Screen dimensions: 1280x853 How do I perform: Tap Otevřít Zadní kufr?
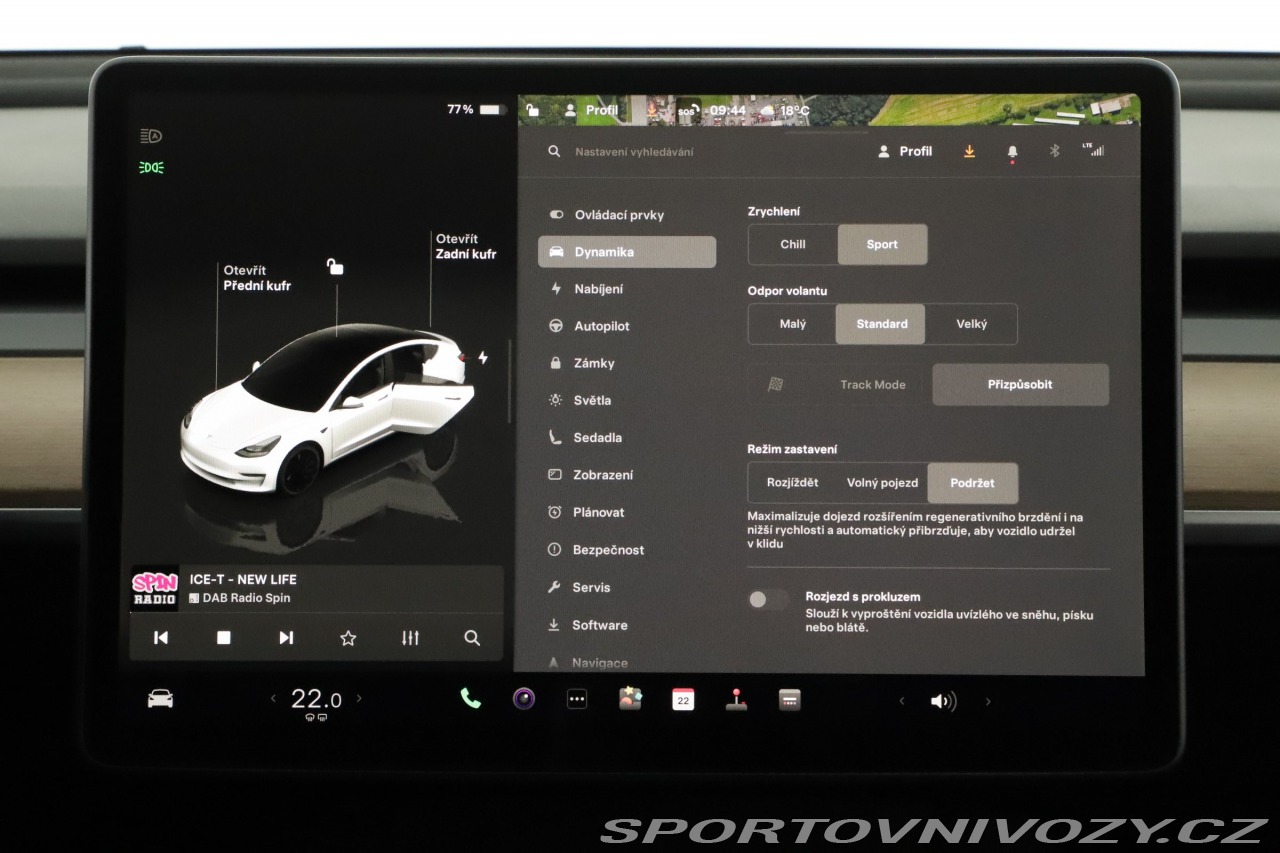(466, 246)
